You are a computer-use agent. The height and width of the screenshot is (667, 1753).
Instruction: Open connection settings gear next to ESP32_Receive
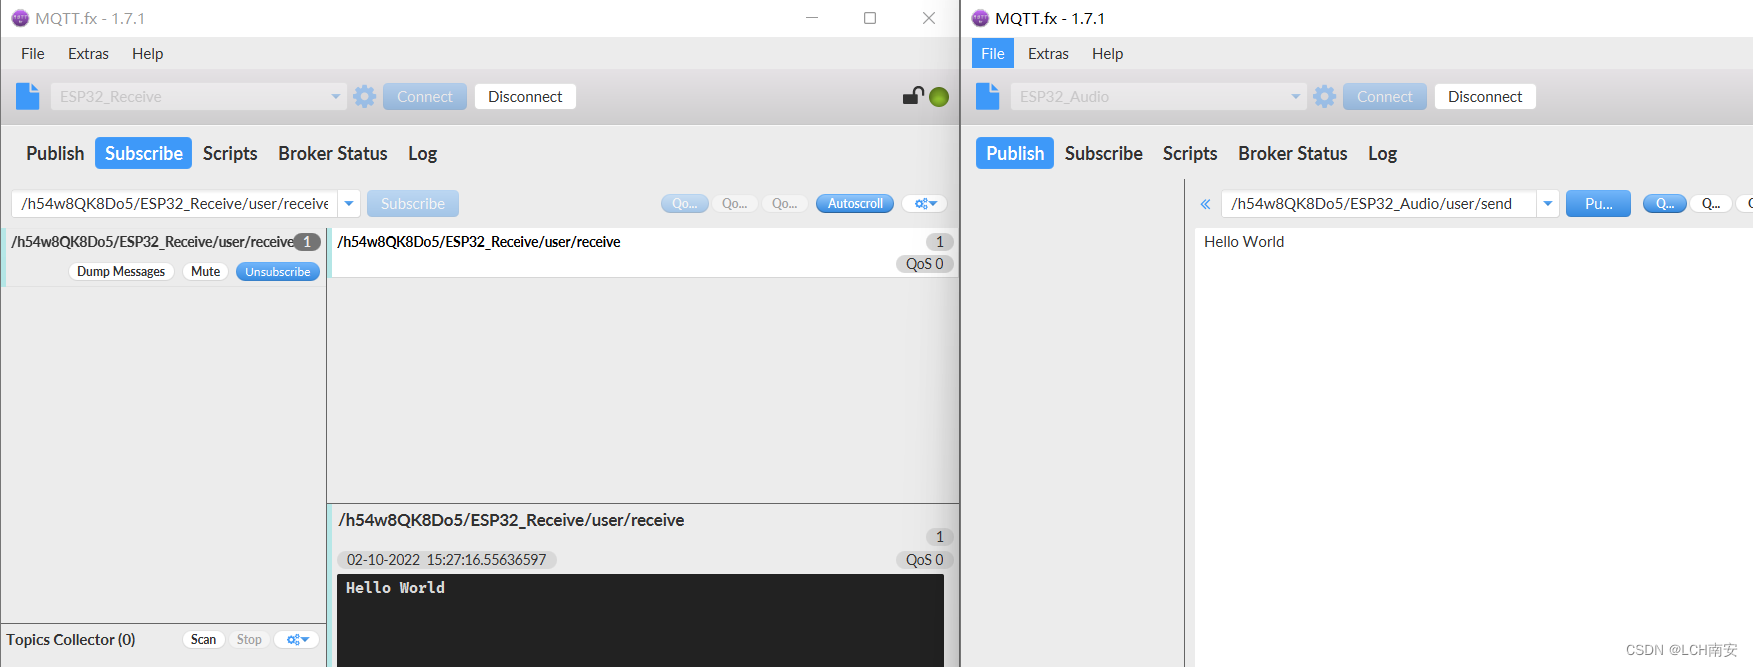tap(365, 97)
